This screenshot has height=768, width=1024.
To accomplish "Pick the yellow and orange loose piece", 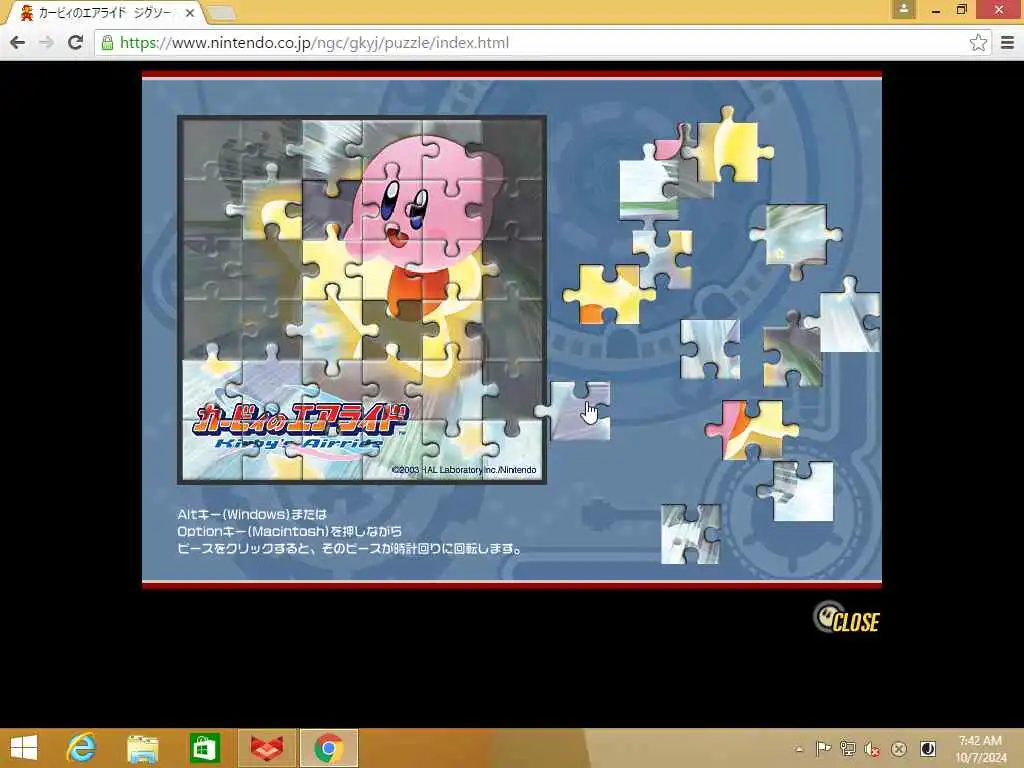I will [x=607, y=294].
